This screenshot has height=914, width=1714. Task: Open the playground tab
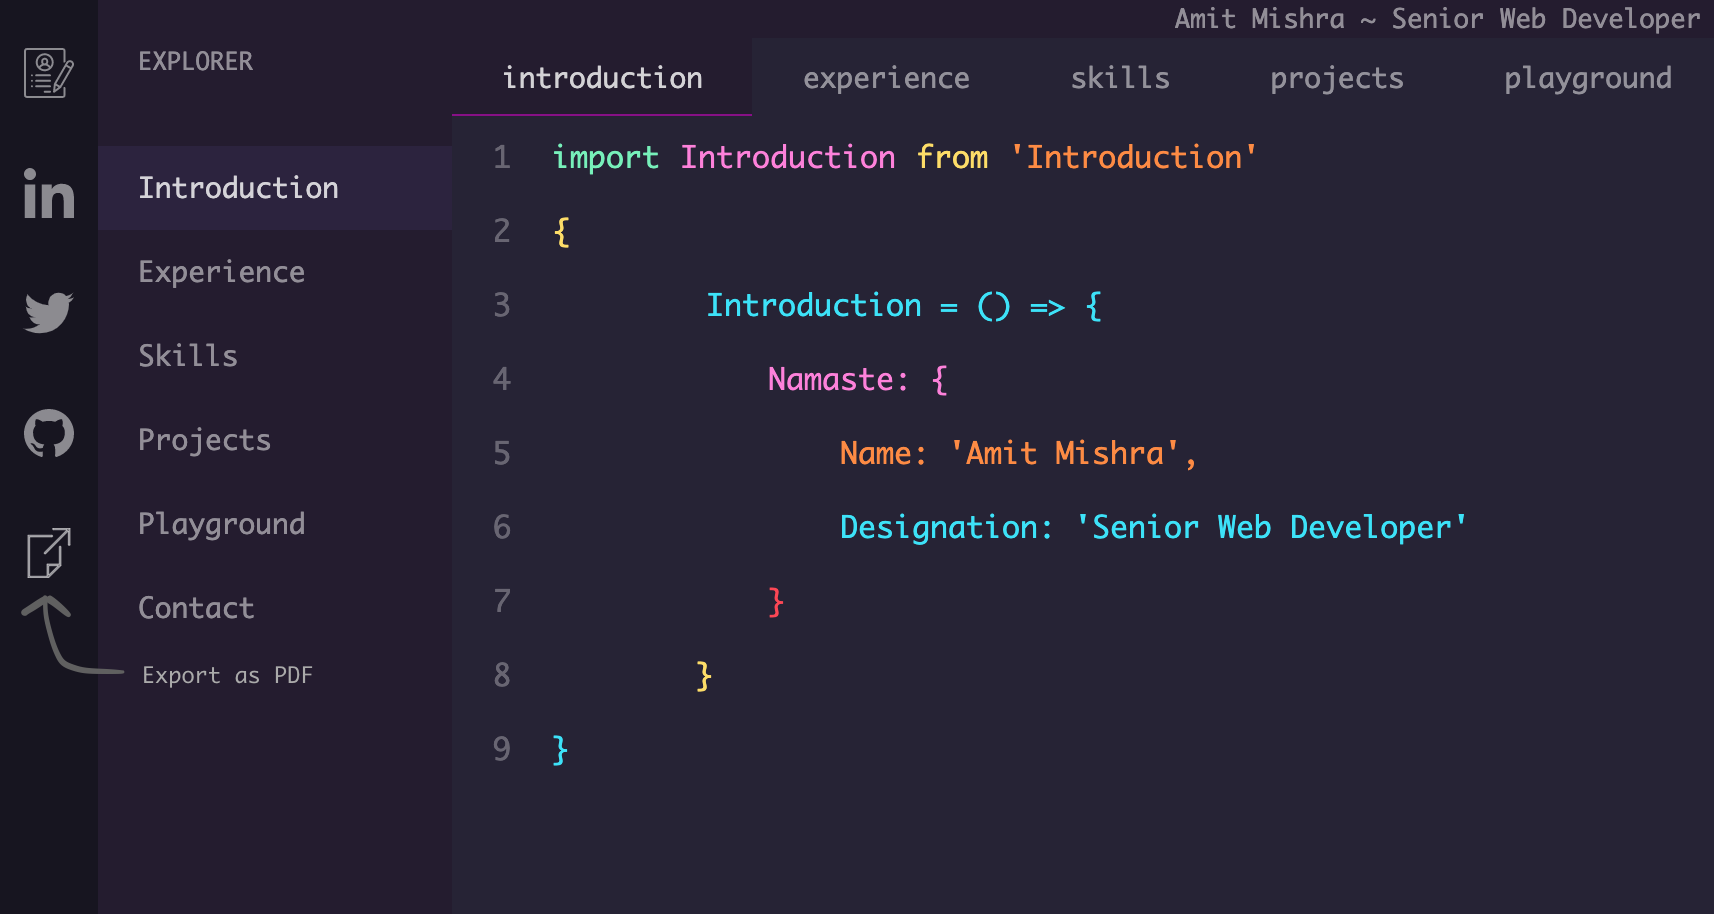point(1588,78)
